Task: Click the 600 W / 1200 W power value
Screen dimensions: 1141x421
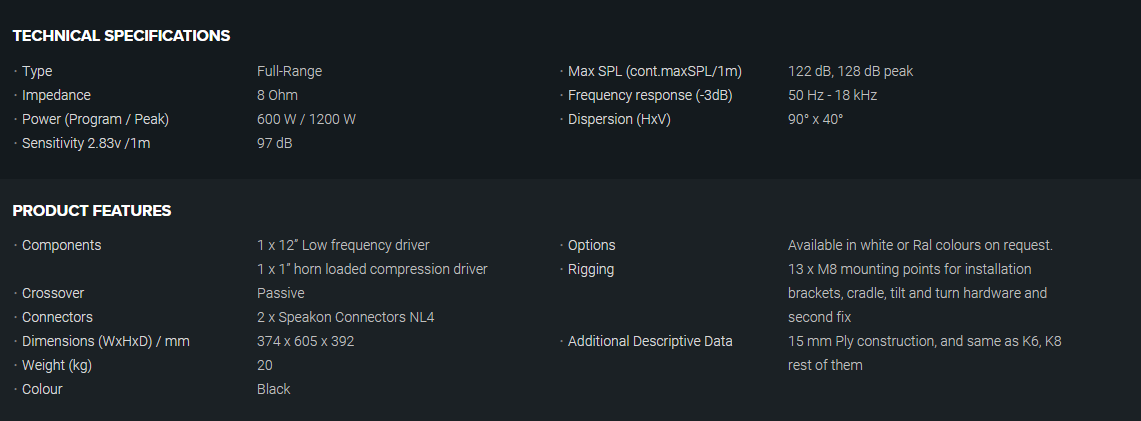Action: (x=306, y=119)
